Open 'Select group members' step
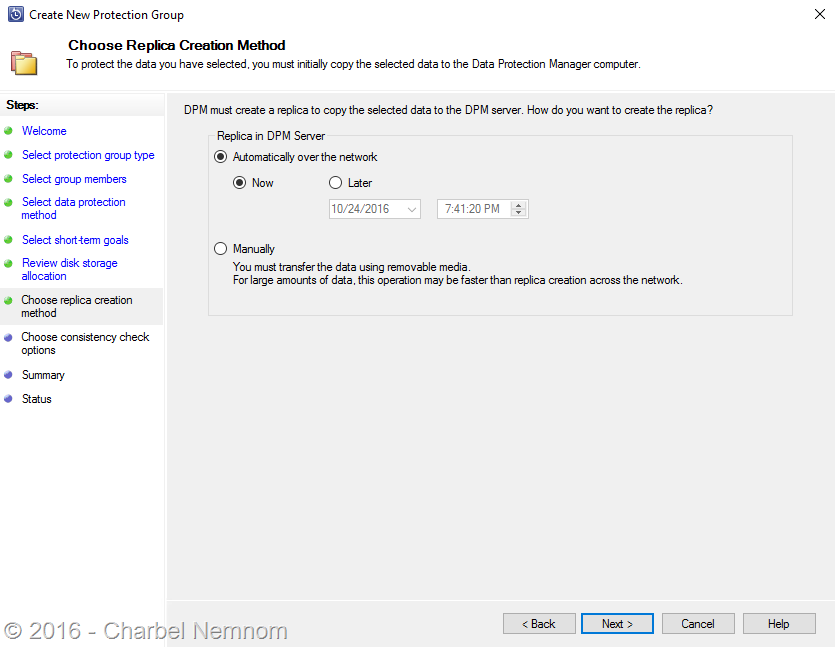 click(74, 179)
